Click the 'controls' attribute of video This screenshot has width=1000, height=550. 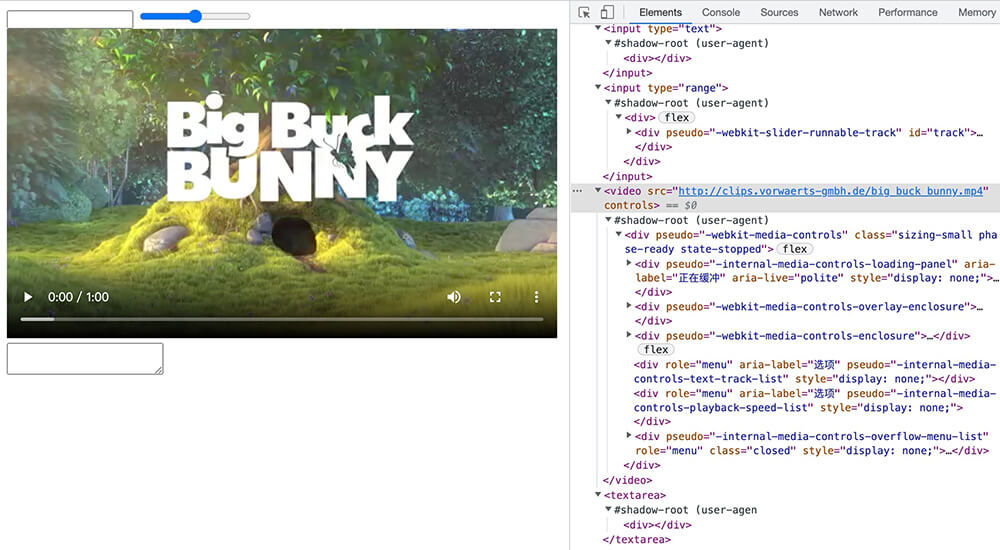click(629, 205)
